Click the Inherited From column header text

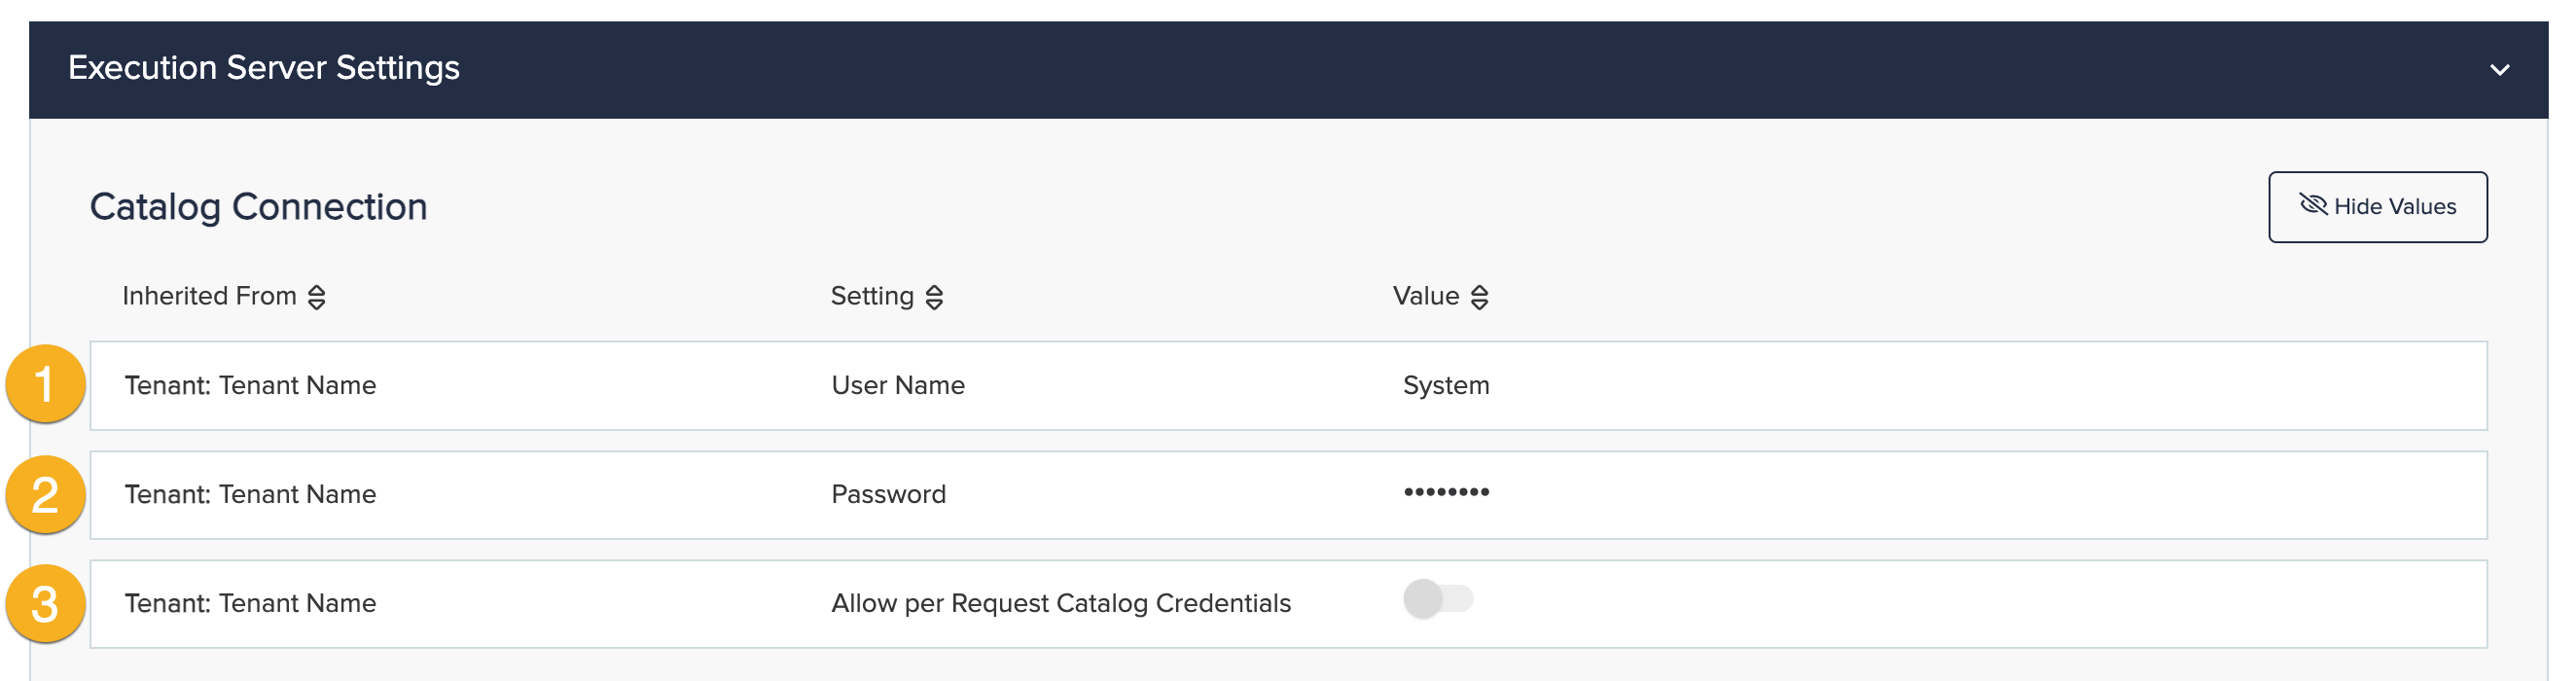point(209,296)
